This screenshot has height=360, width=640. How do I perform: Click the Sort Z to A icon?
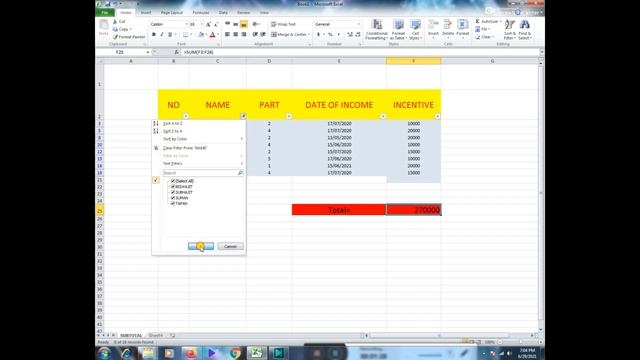pyautogui.click(x=156, y=131)
